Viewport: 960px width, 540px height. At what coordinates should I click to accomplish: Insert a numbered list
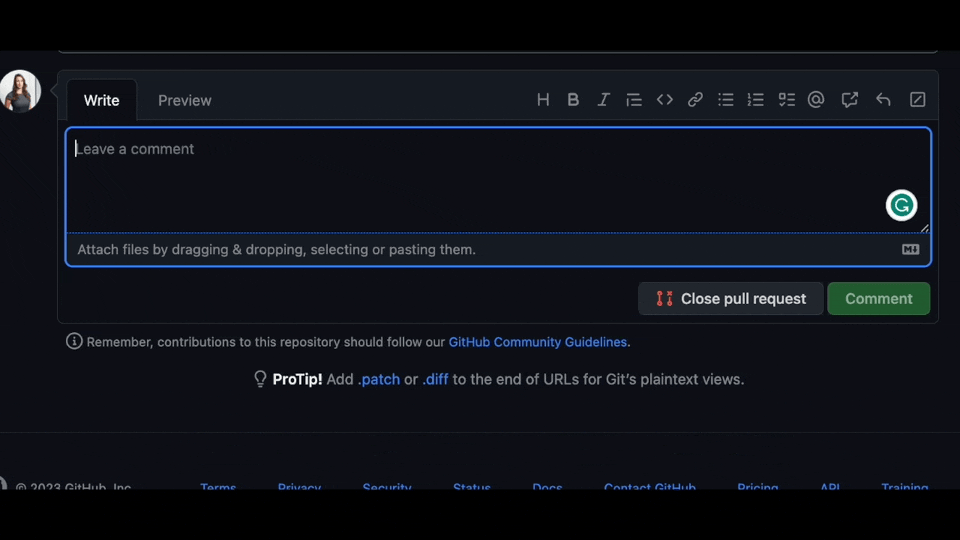pos(756,100)
